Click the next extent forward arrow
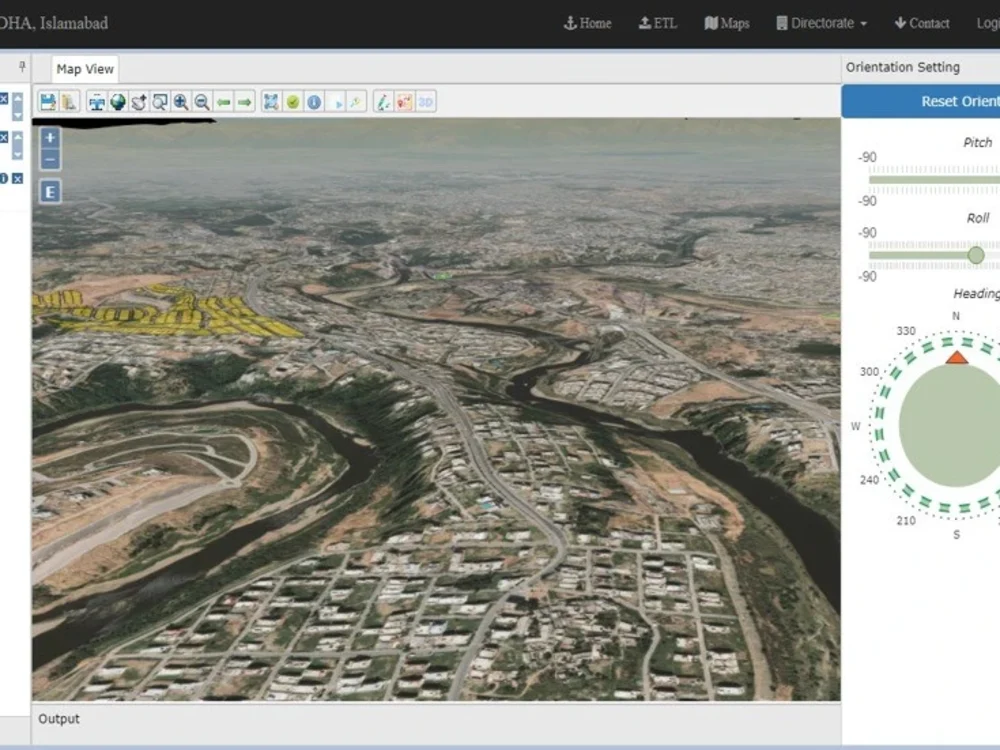 pos(243,101)
